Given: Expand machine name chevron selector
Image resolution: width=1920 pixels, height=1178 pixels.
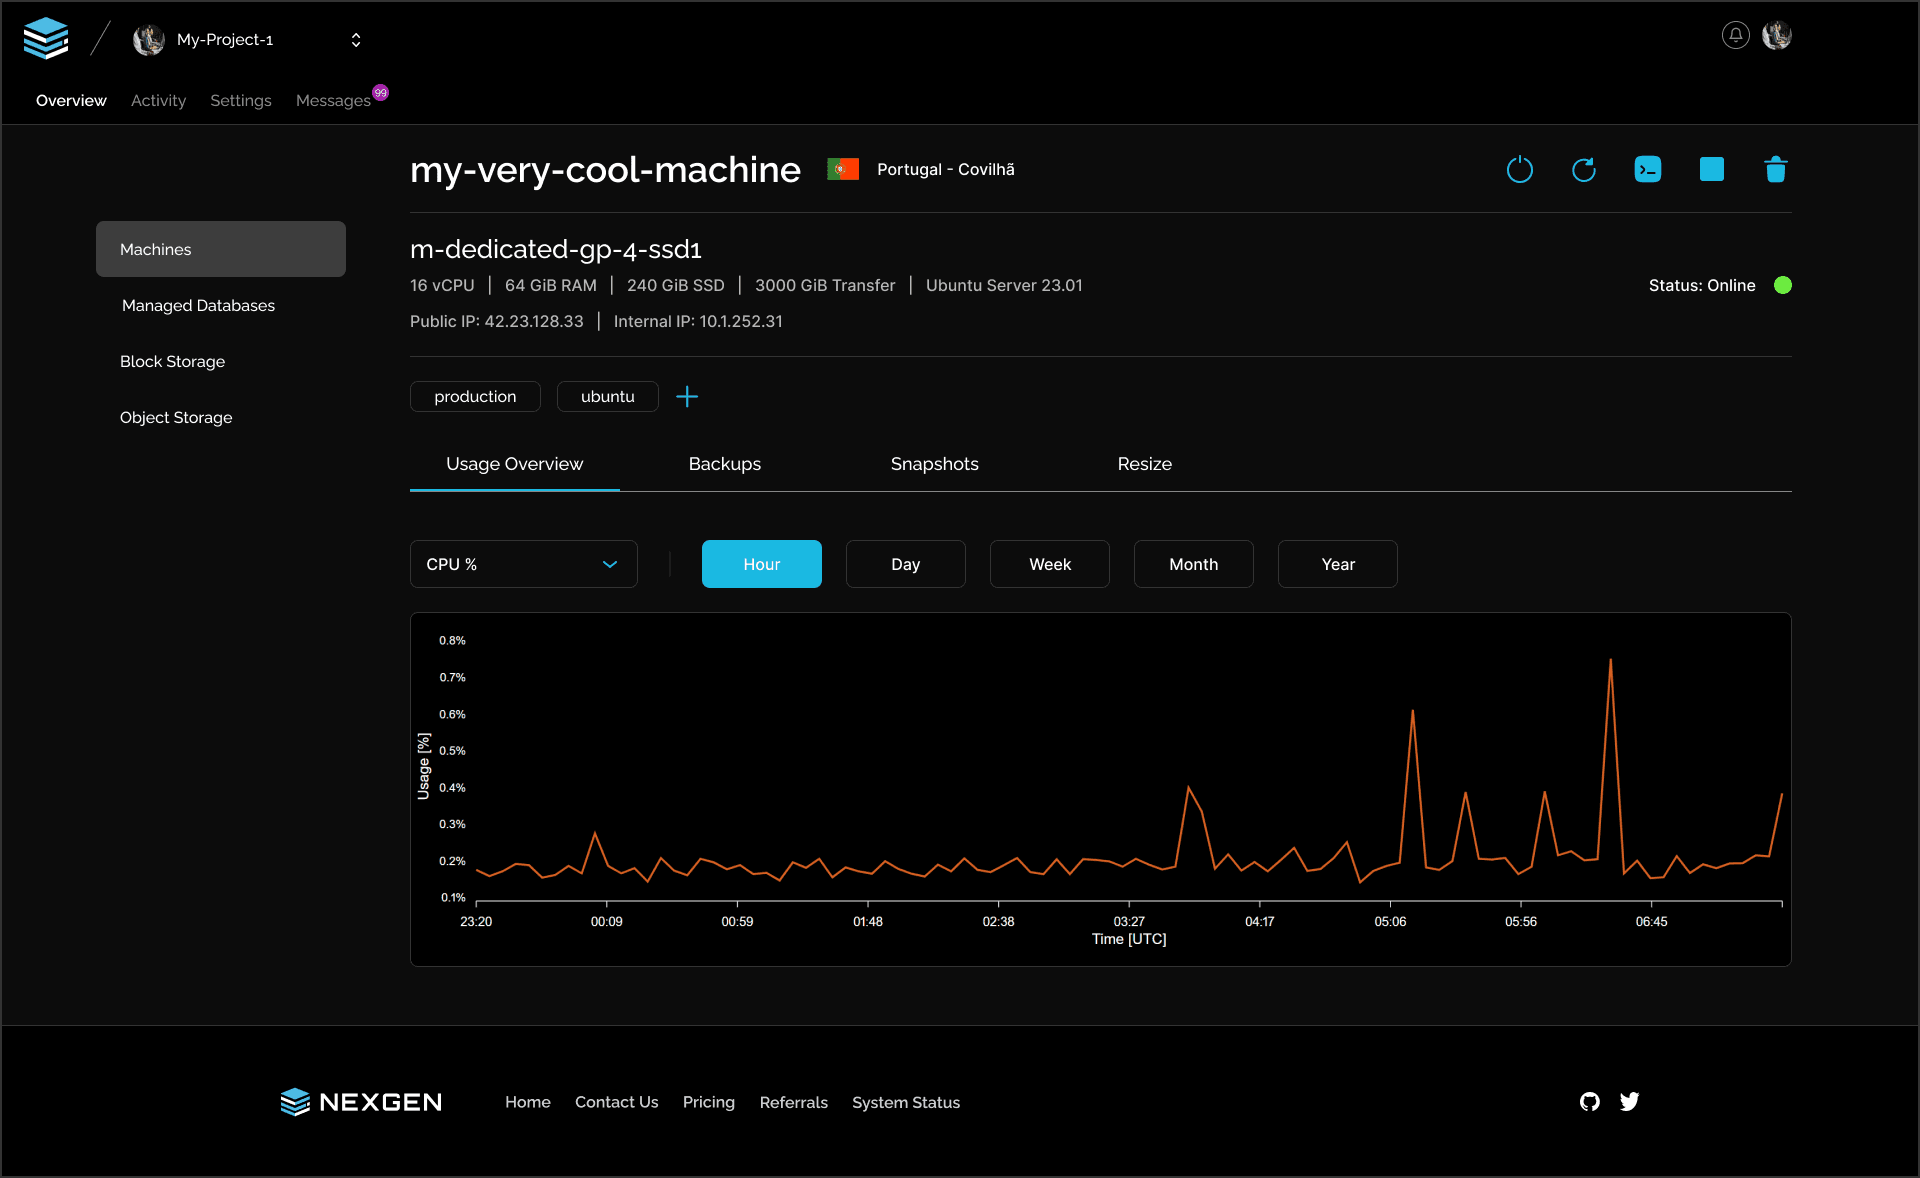Looking at the screenshot, I should (352, 40).
